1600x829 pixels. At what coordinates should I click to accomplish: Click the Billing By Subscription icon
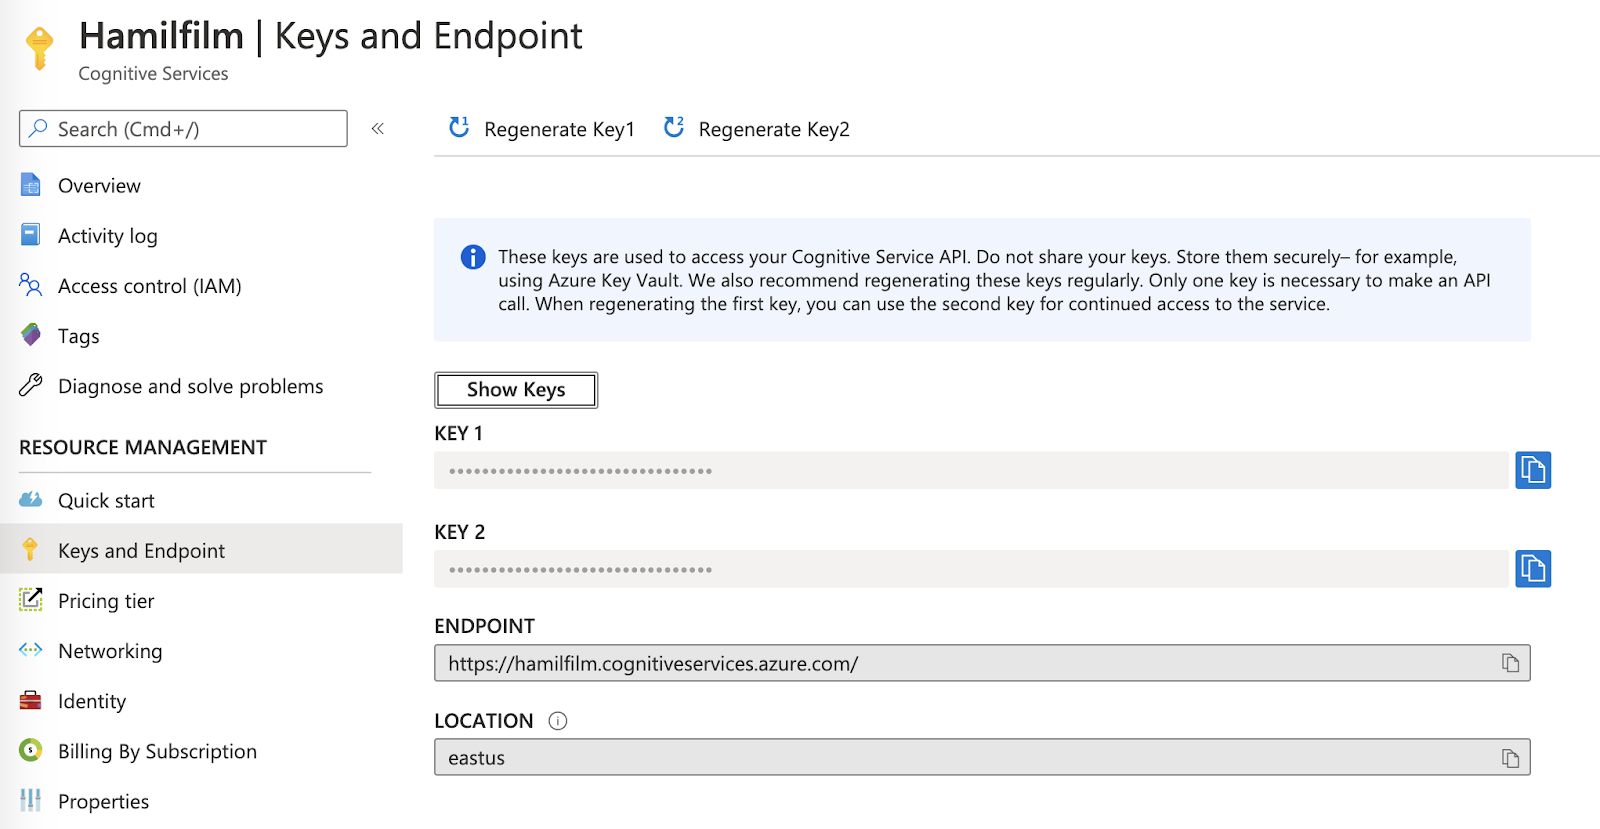click(x=31, y=750)
